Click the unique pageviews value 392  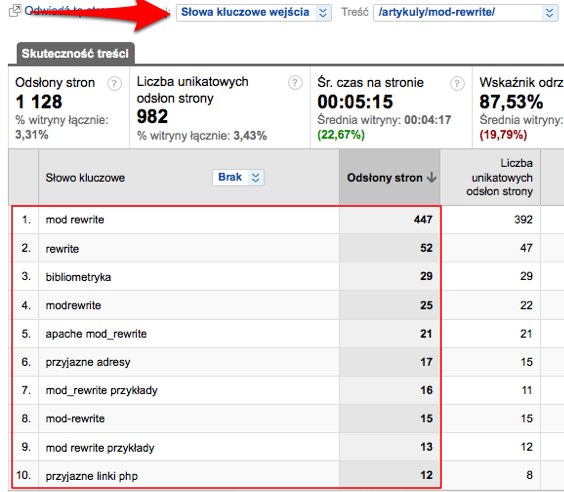click(523, 219)
